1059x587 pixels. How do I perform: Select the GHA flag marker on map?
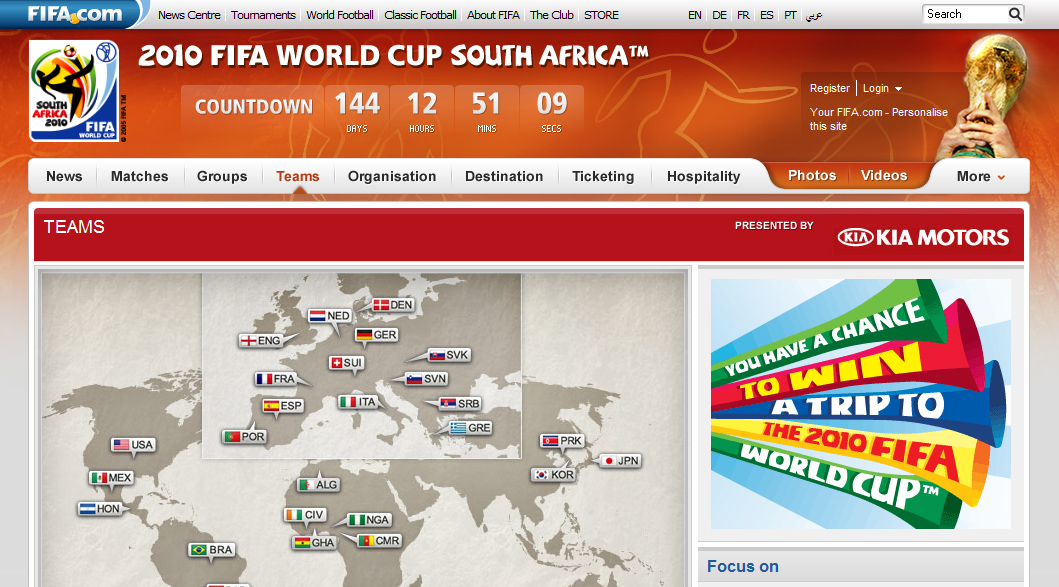314,542
